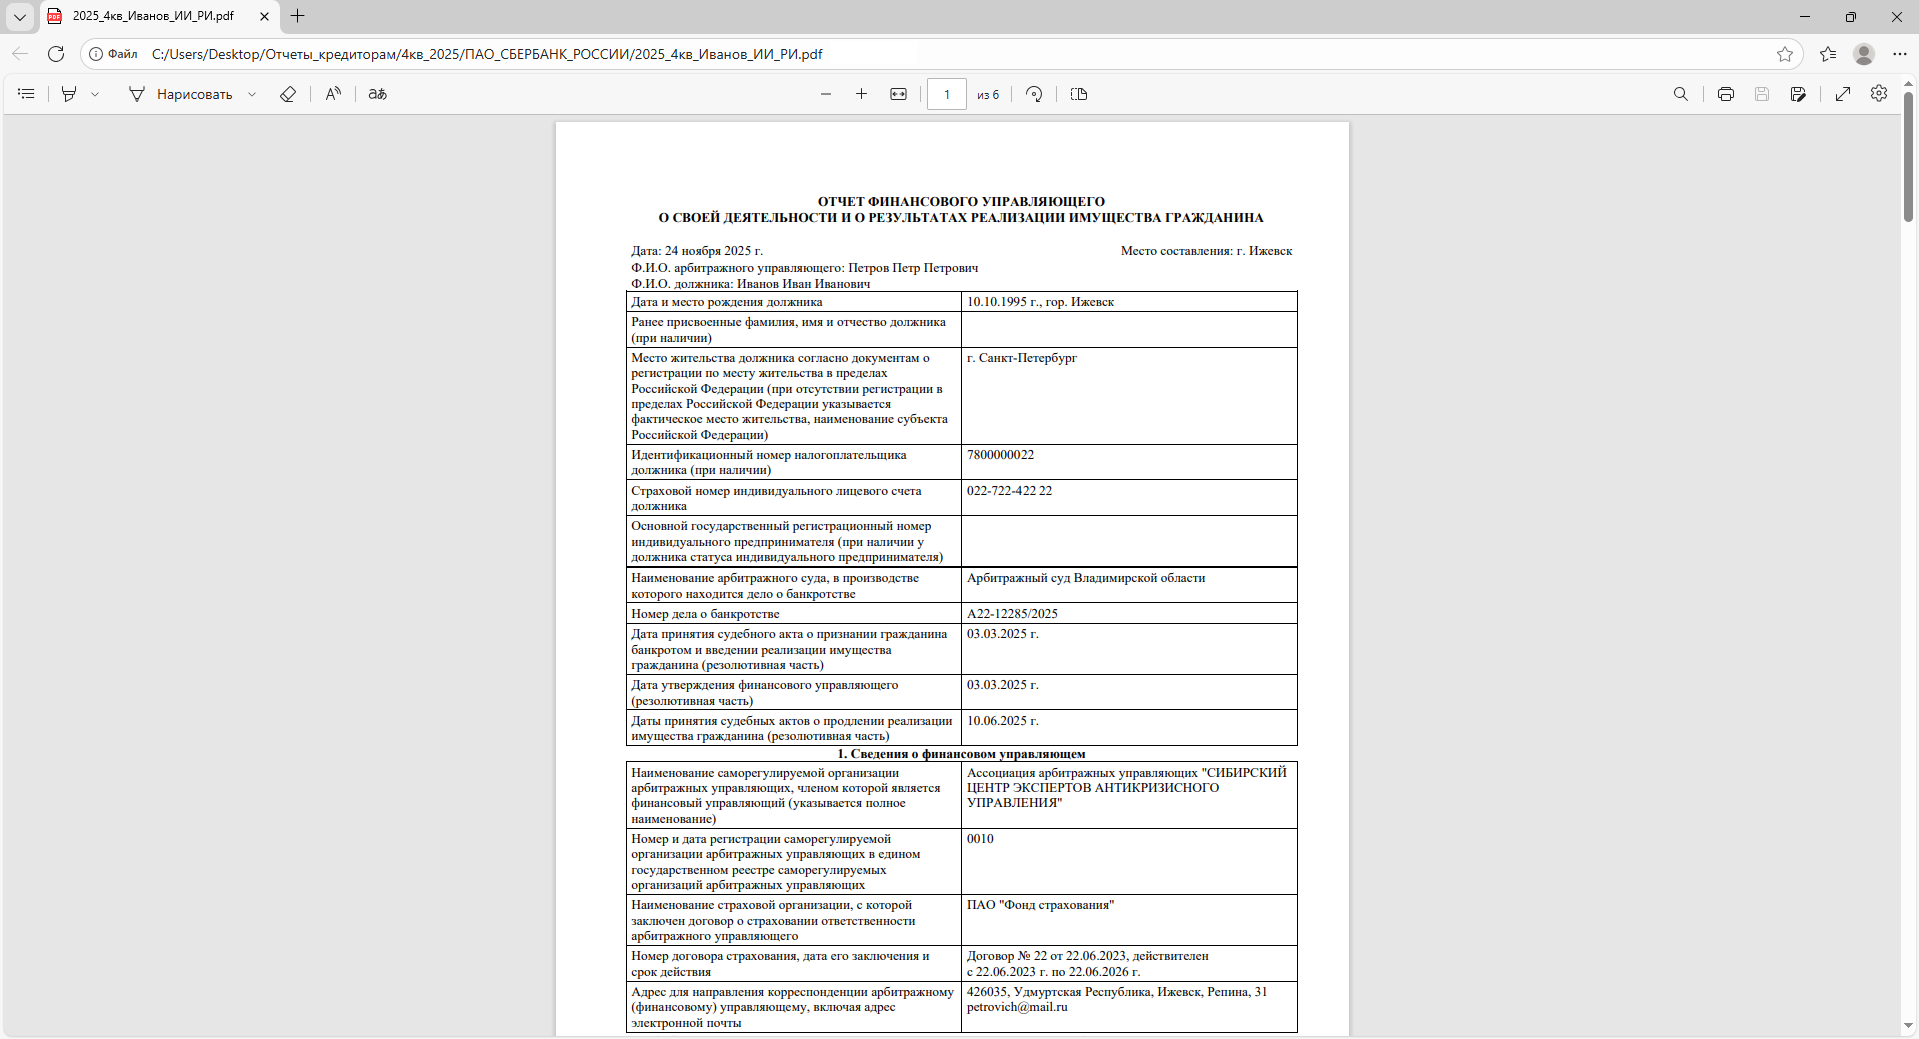1919x1039 pixels.
Task: Click the Нарисовать draw button
Action: pyautogui.click(x=181, y=94)
